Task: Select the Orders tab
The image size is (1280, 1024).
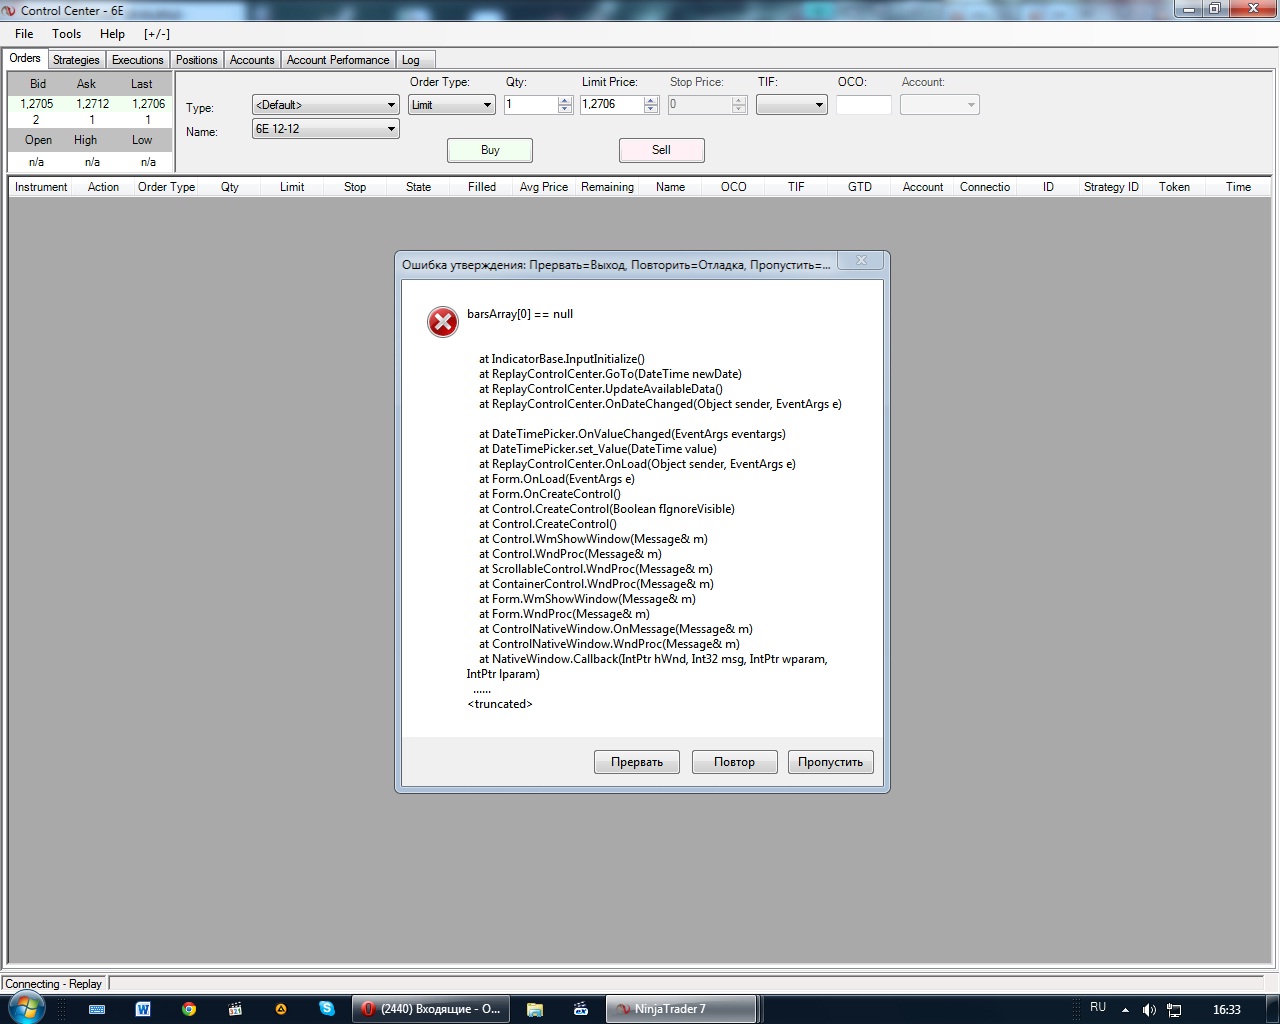Action: click(x=25, y=58)
